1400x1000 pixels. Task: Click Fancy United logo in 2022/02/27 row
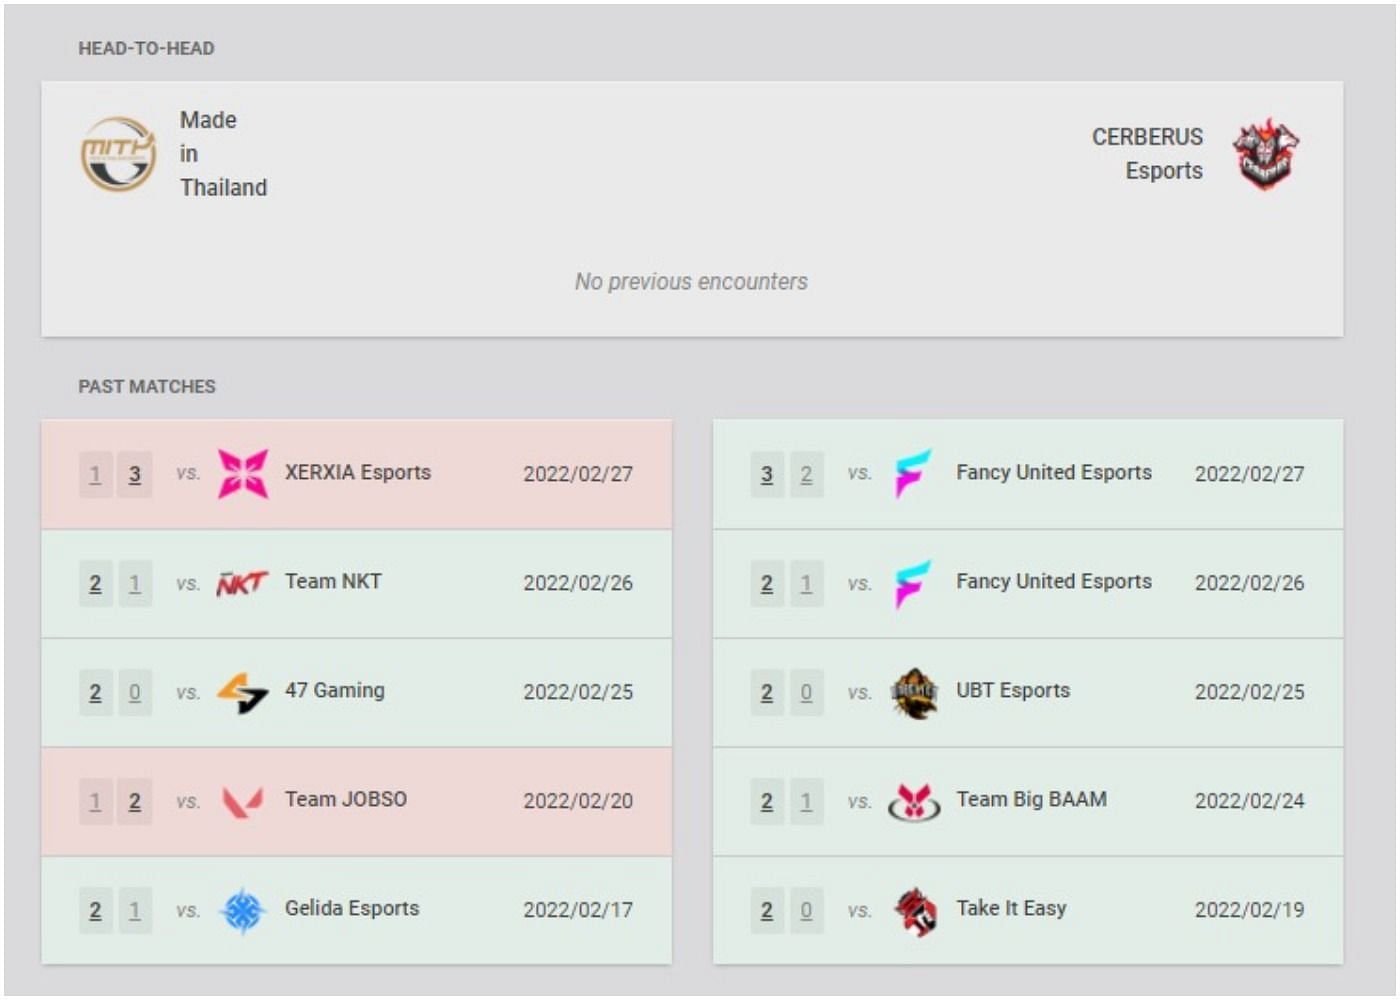tap(913, 474)
